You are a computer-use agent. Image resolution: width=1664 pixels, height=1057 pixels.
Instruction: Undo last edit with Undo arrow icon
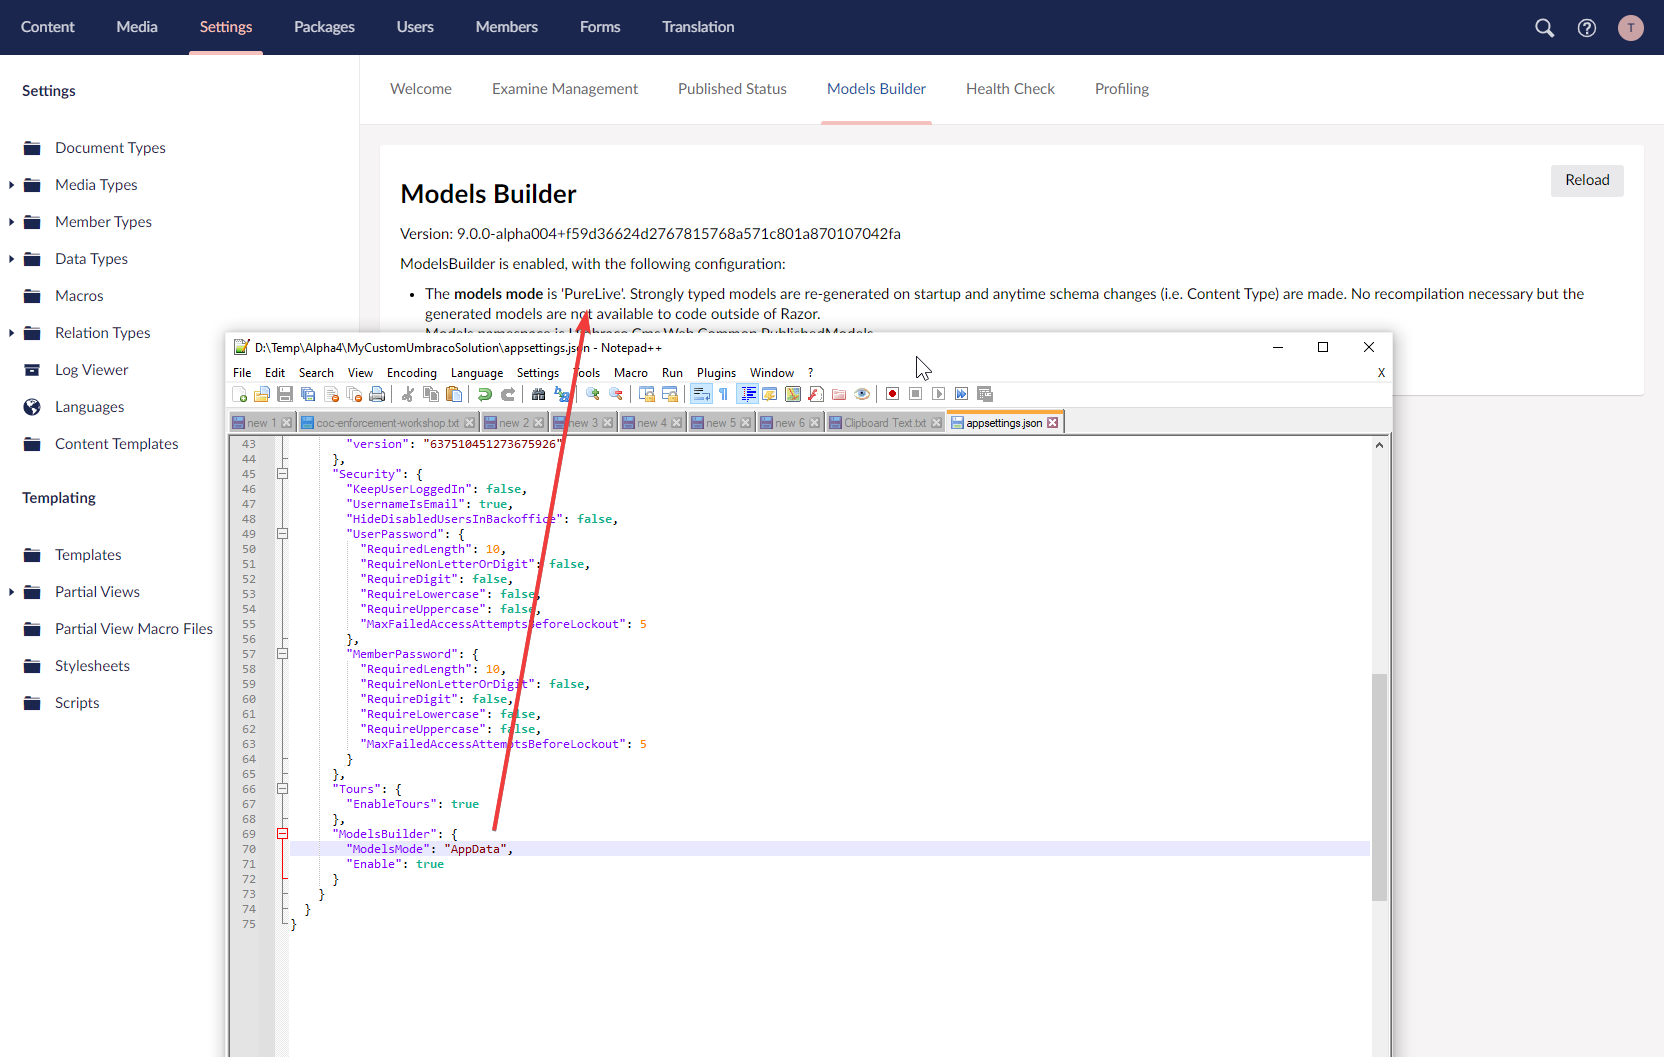(x=484, y=394)
